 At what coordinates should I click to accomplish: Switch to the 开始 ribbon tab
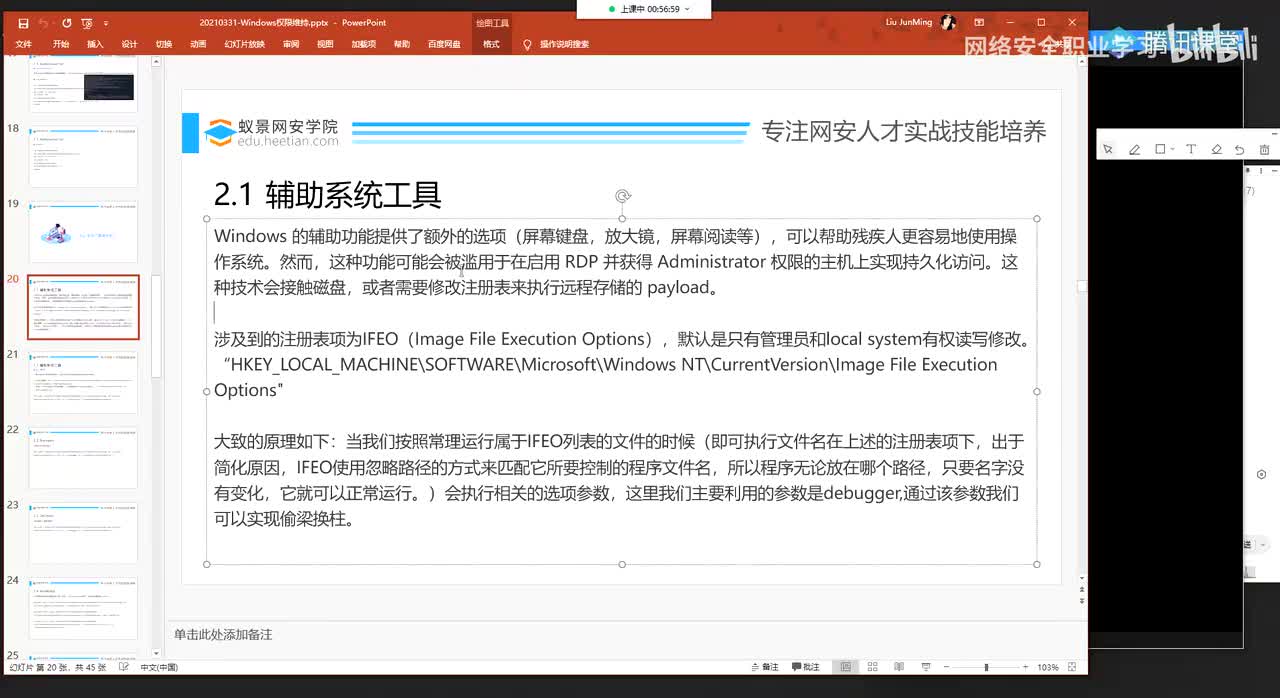coord(61,44)
